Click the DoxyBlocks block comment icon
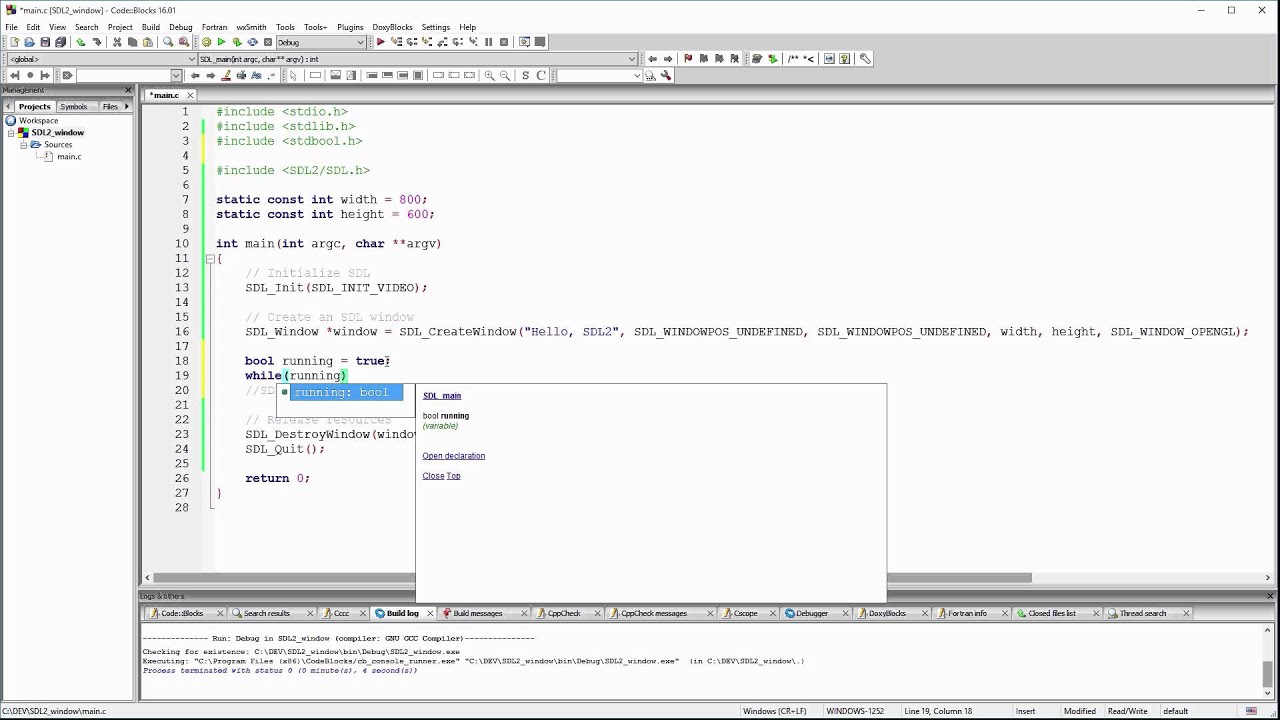1280x720 pixels. (x=793, y=58)
